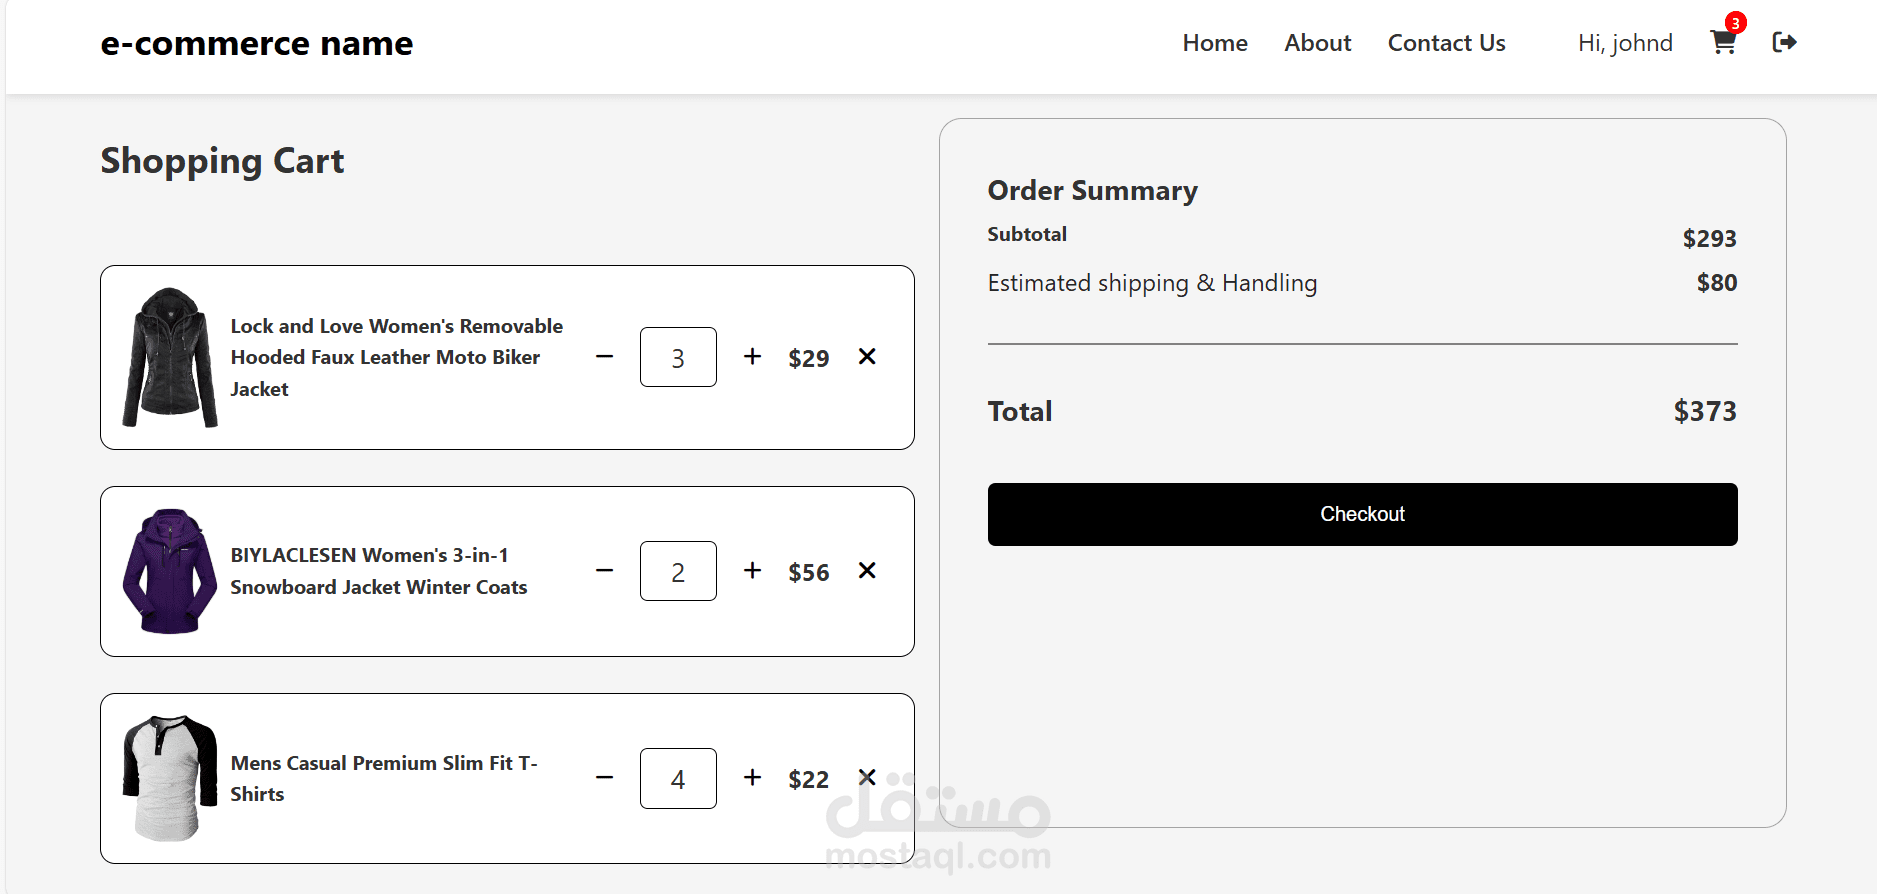
Task: Focus the Snowboard Jacket quantity field
Action: pos(678,571)
